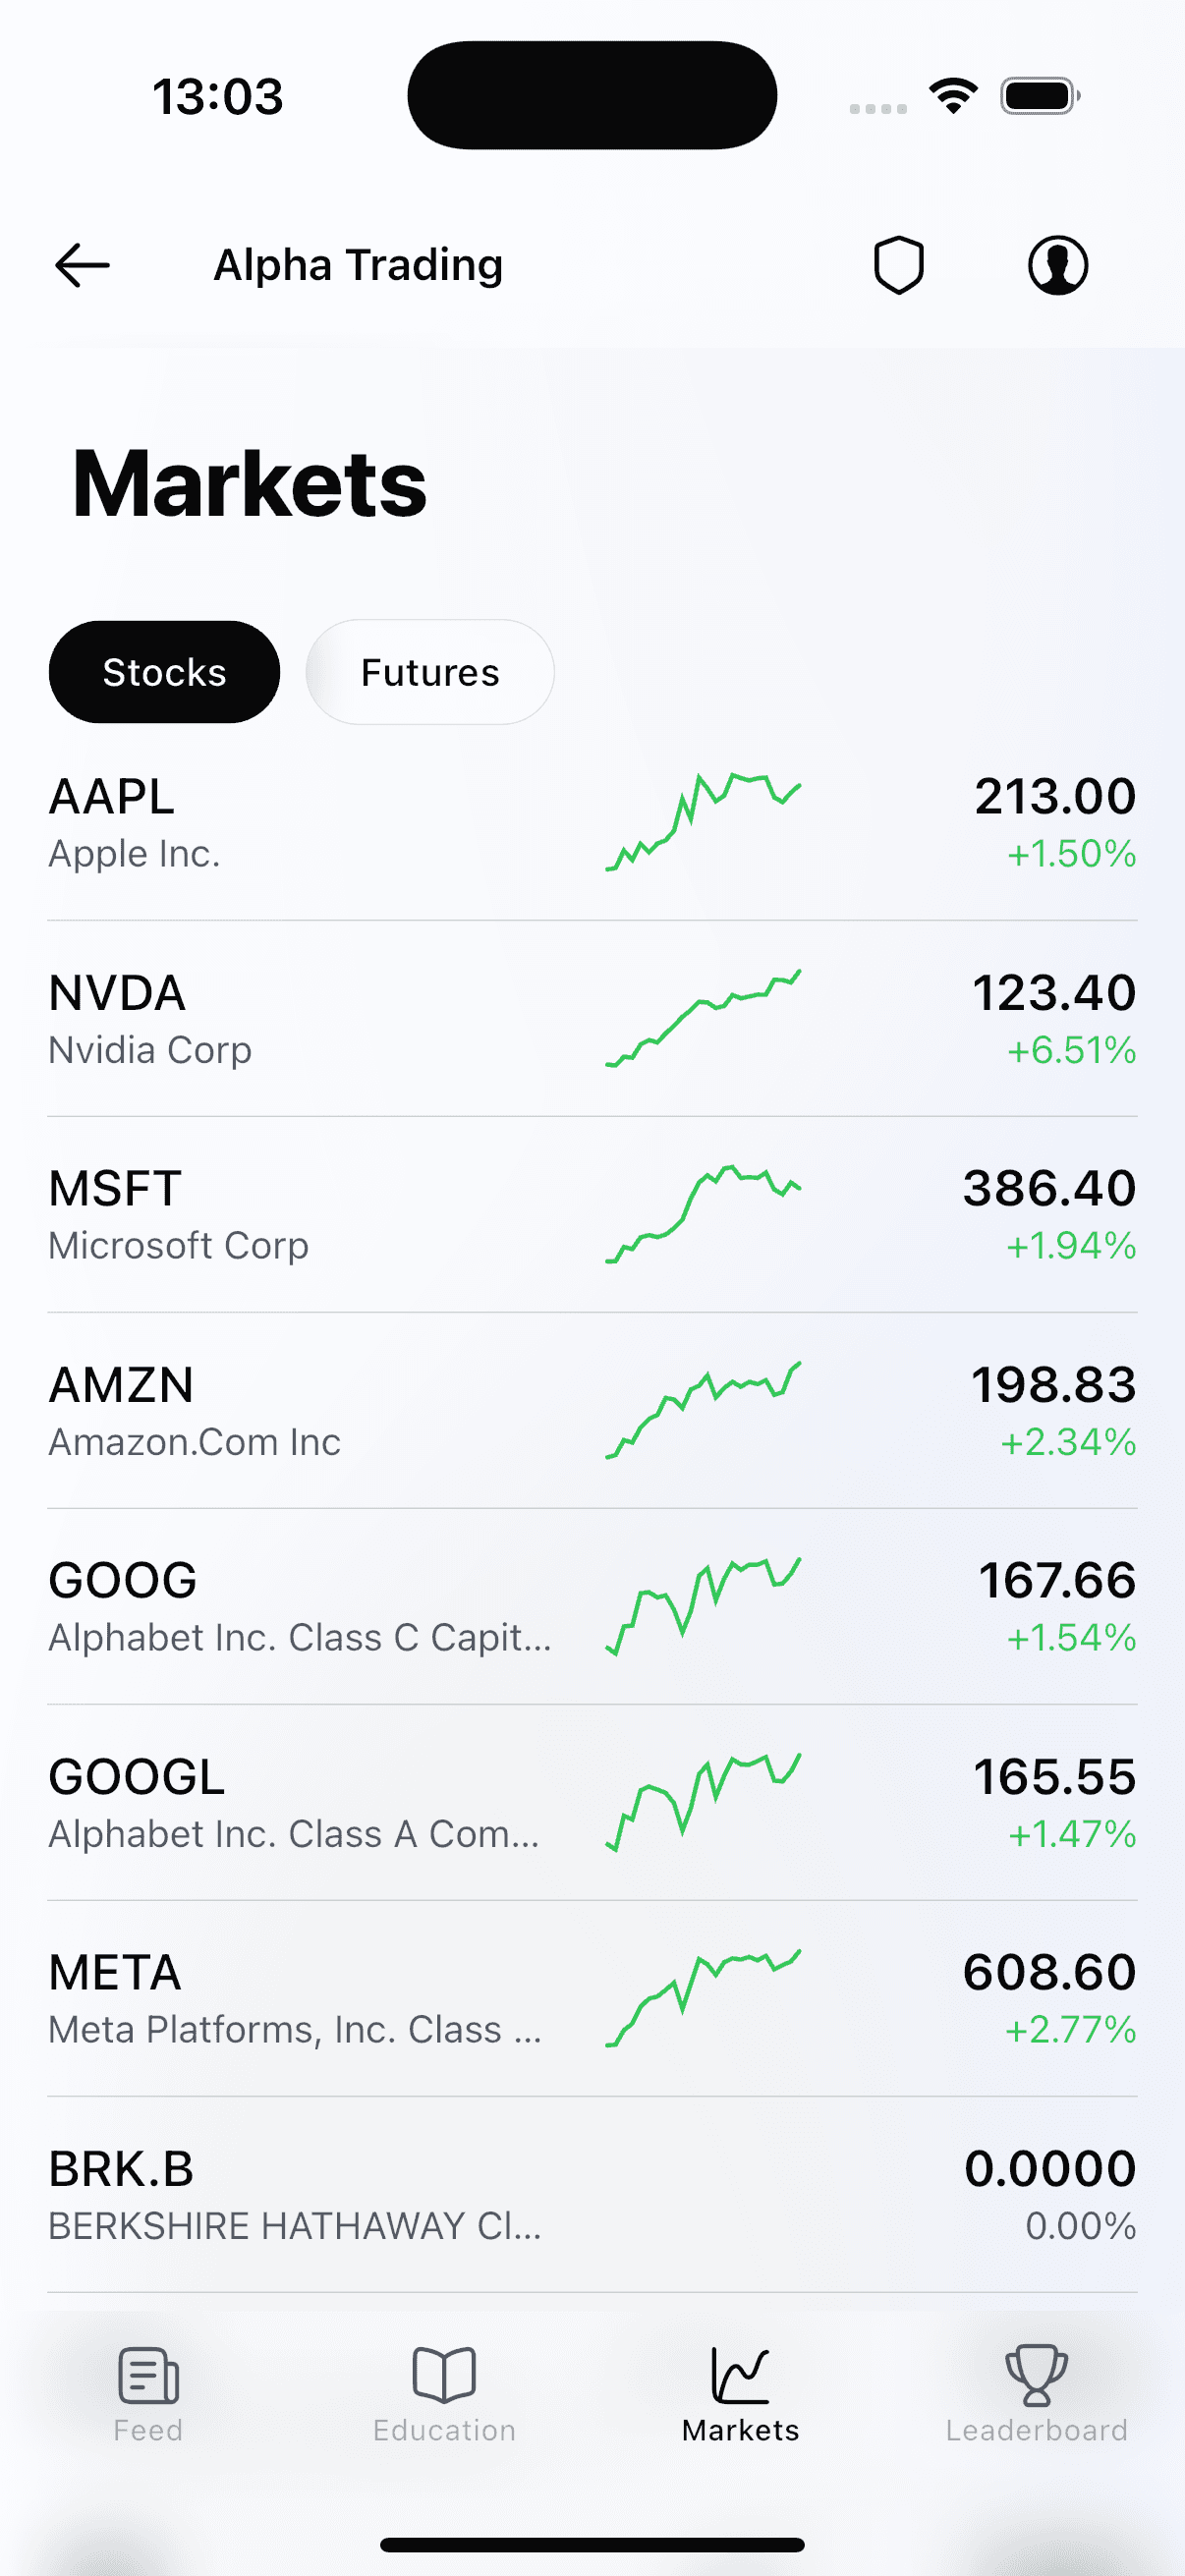
Task: Select the Stocks filter pill
Action: pyautogui.click(x=164, y=672)
